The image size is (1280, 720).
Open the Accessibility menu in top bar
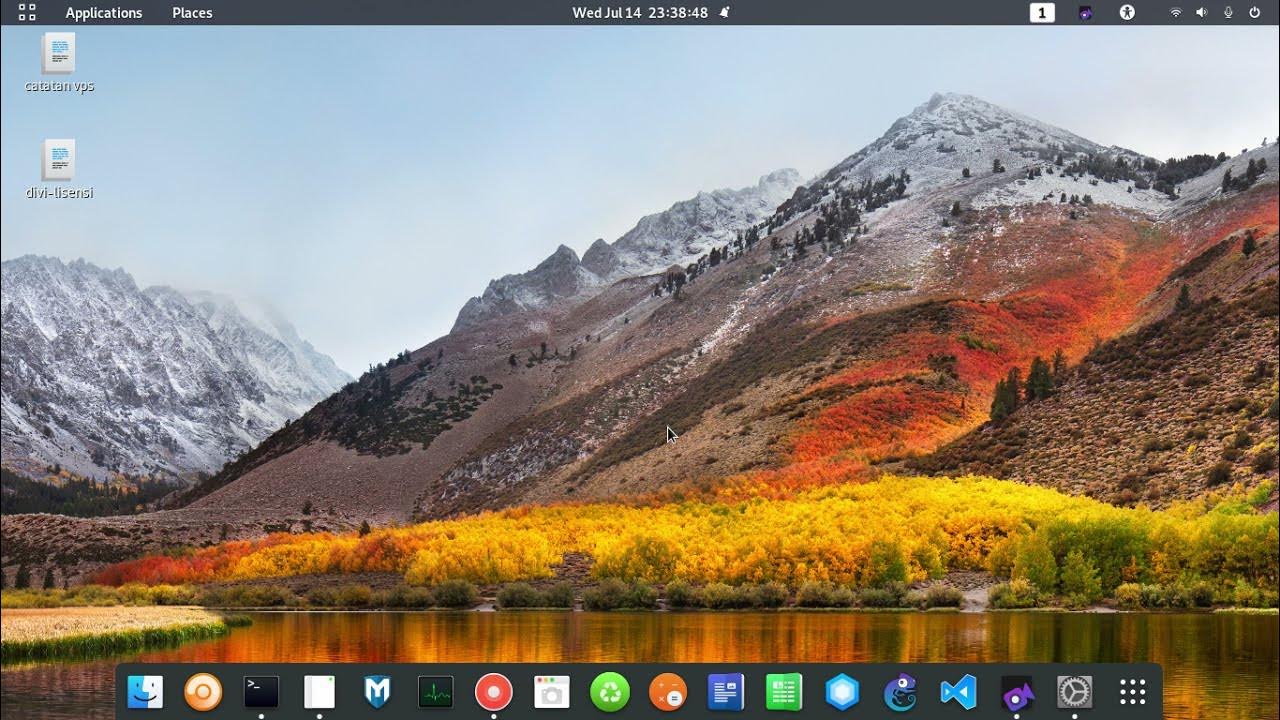1128,12
